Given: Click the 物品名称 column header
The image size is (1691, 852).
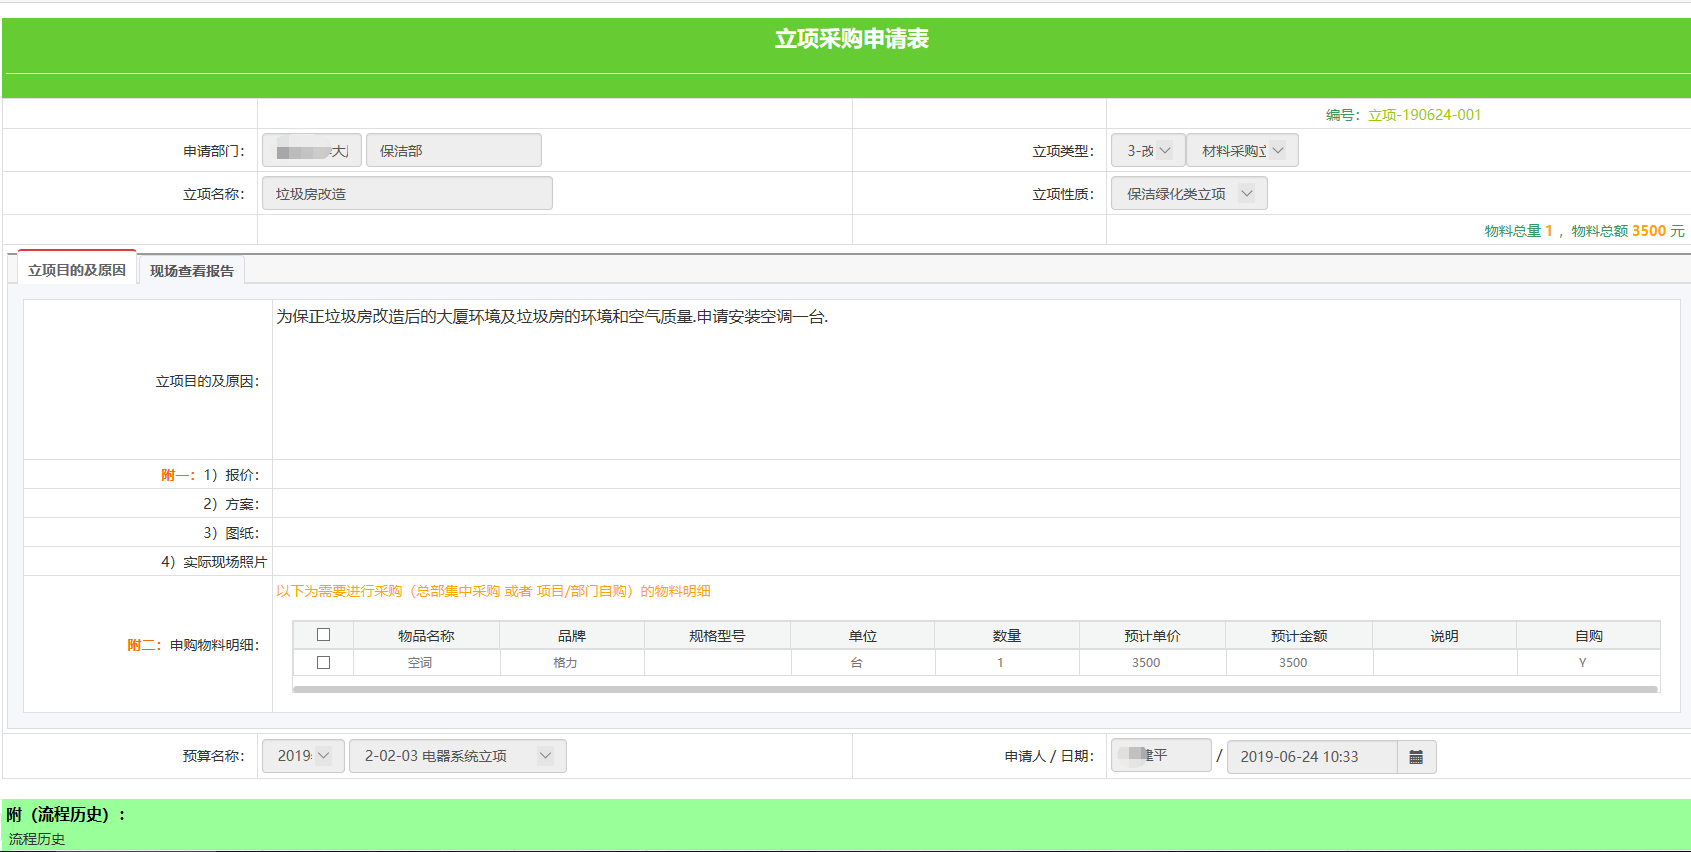Looking at the screenshot, I should (426, 636).
